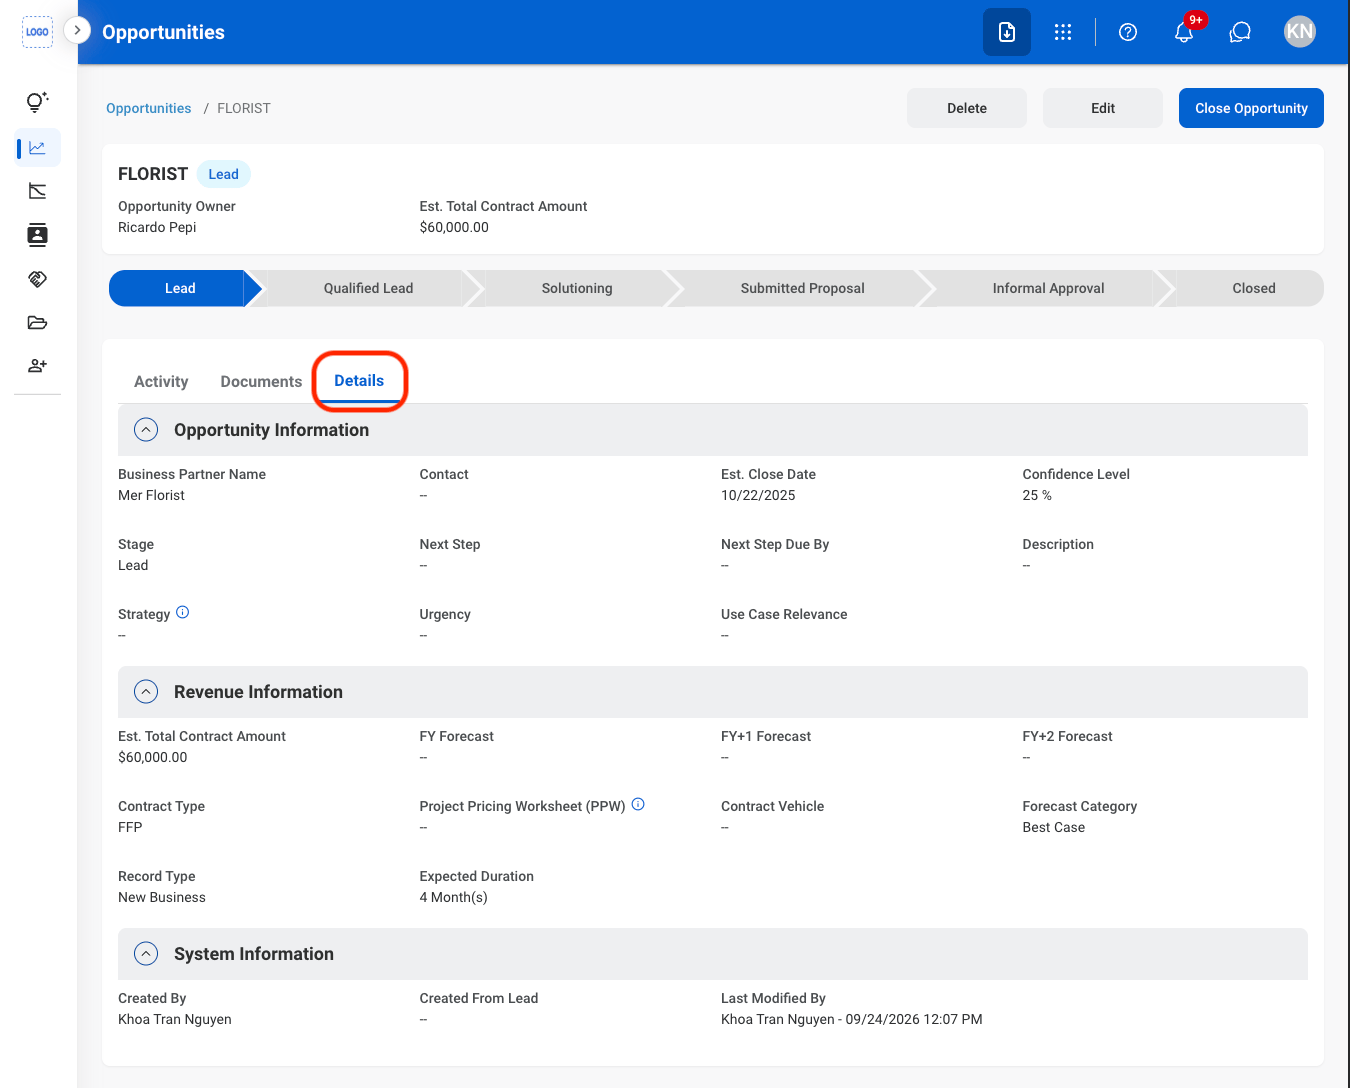Open the handshake partners sidebar icon
Image resolution: width=1350 pixels, height=1088 pixels.
37,279
